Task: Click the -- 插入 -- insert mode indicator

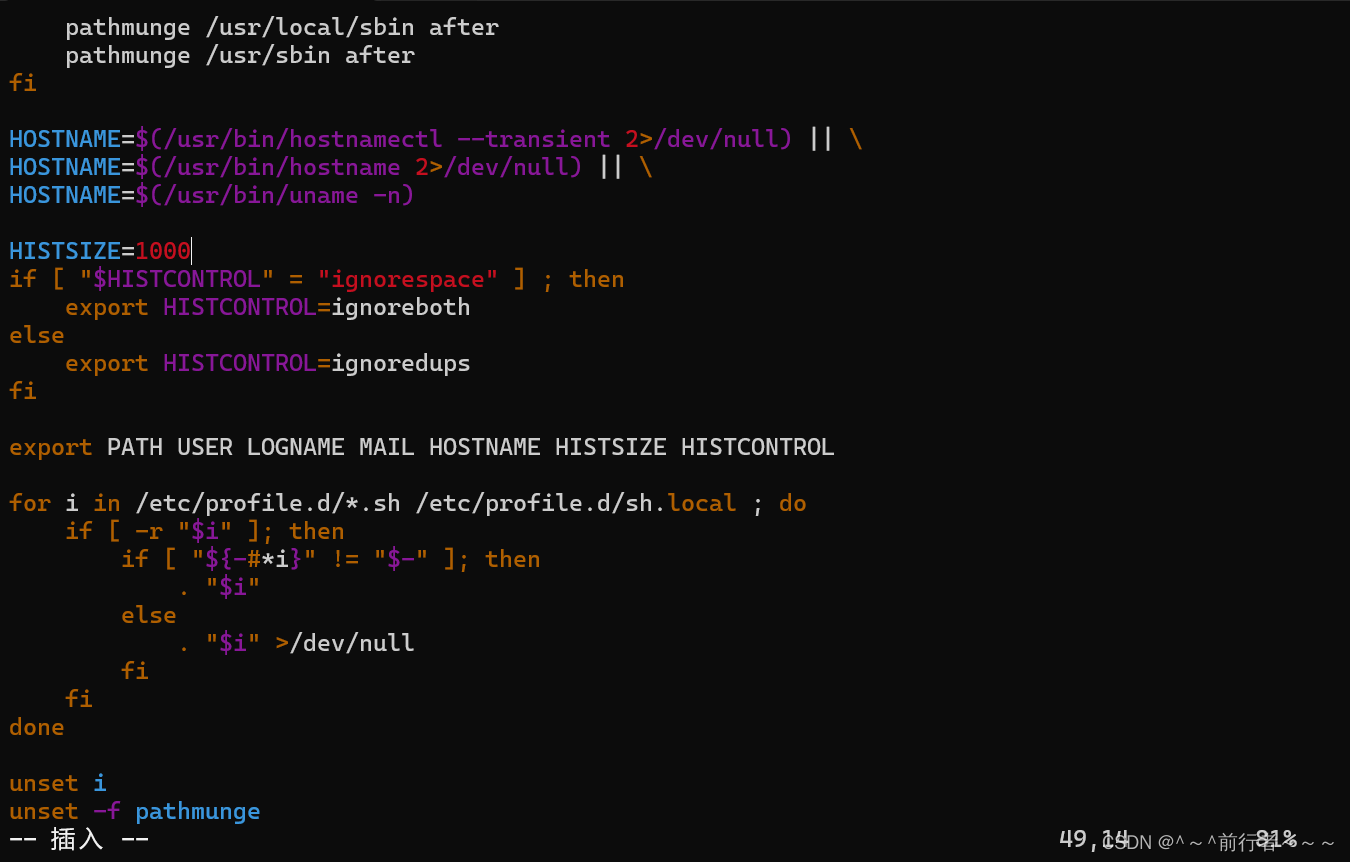Action: (79, 839)
